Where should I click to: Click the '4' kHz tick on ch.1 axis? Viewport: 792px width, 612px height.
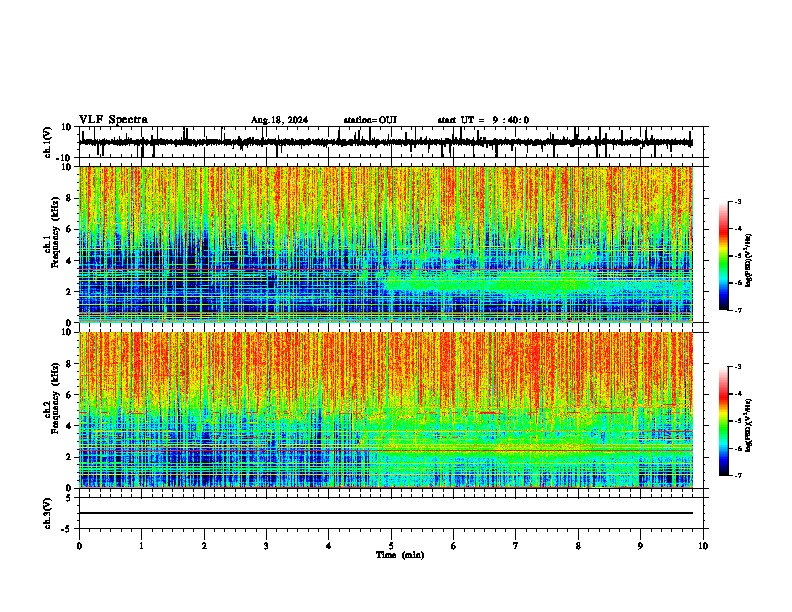pos(69,261)
